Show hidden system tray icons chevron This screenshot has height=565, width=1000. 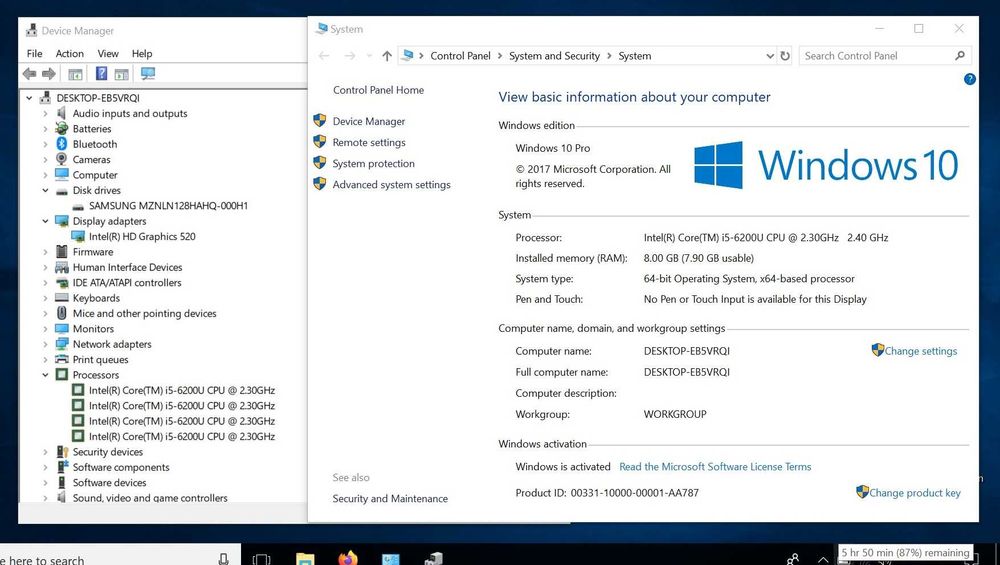(823, 560)
